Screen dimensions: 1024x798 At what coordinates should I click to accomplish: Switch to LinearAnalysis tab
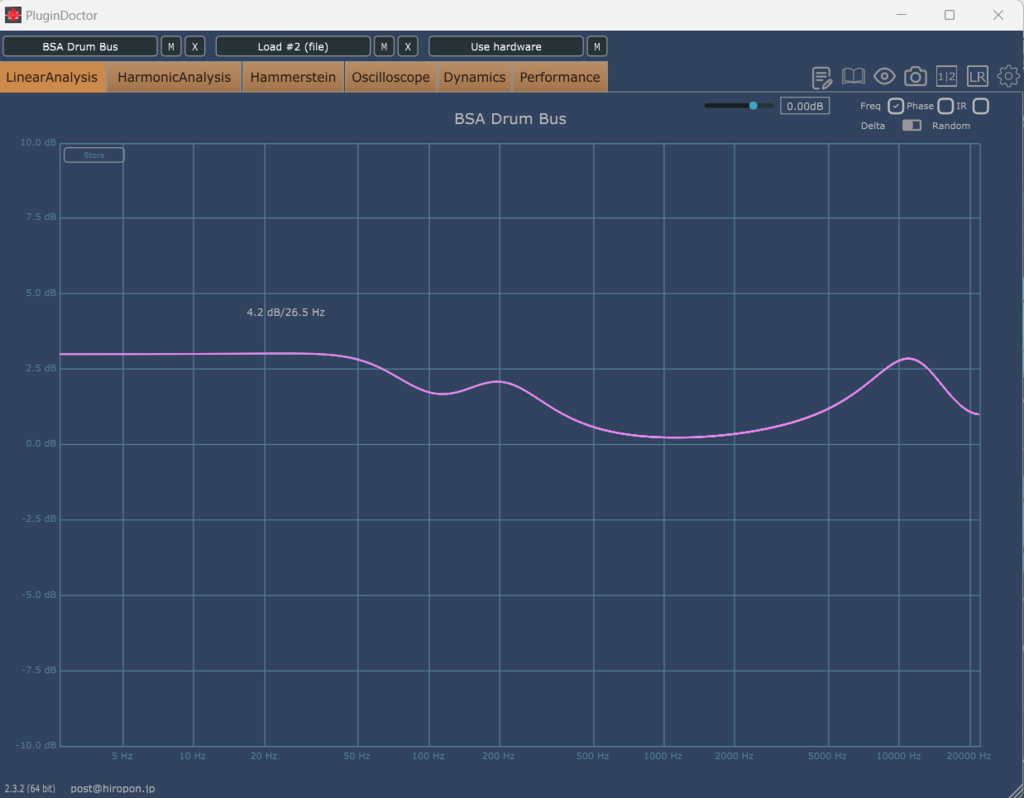[x=52, y=77]
